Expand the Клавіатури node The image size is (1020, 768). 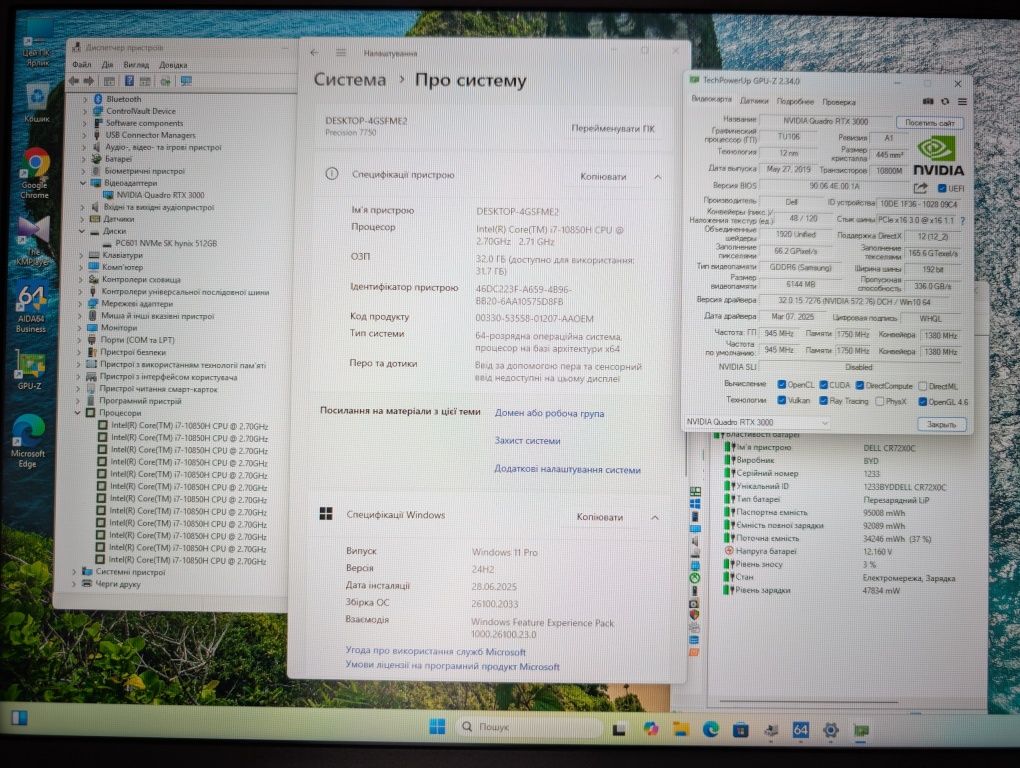tap(81, 256)
